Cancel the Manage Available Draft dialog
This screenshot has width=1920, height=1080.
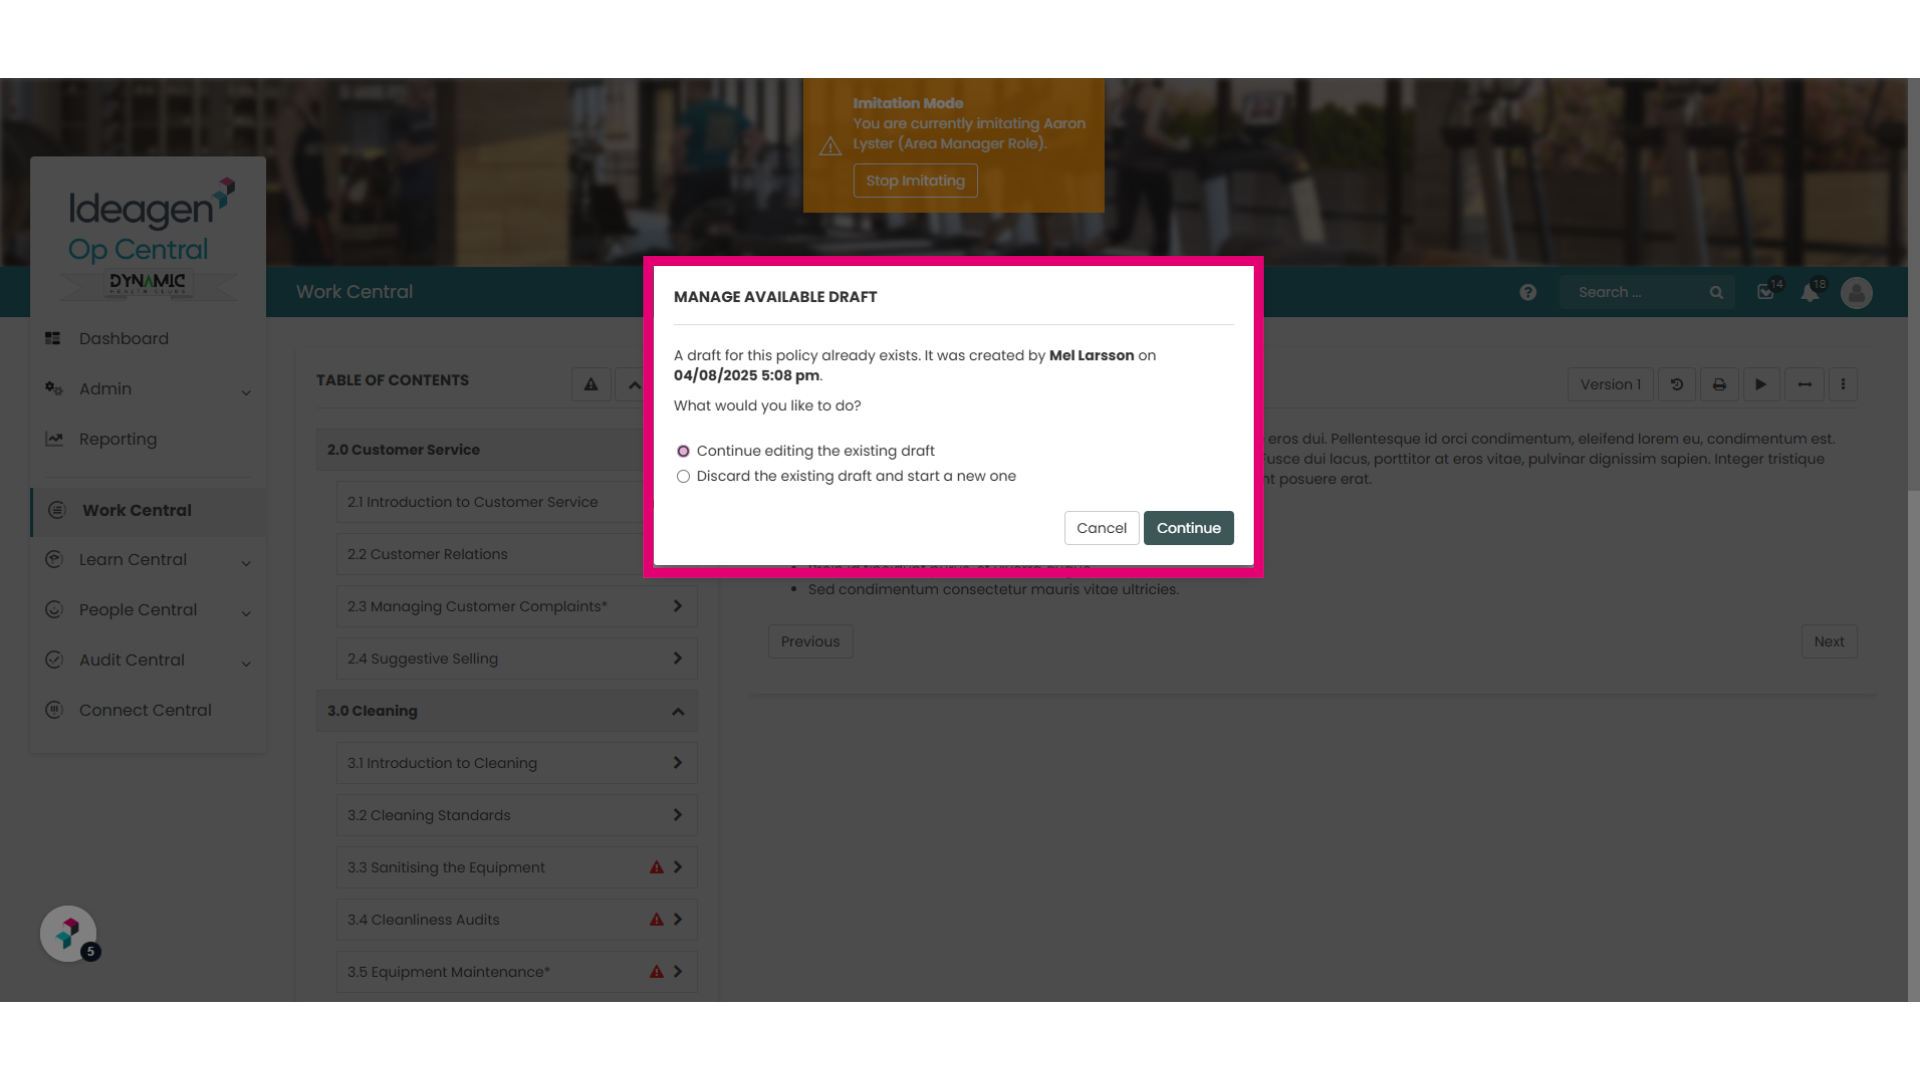point(1101,528)
